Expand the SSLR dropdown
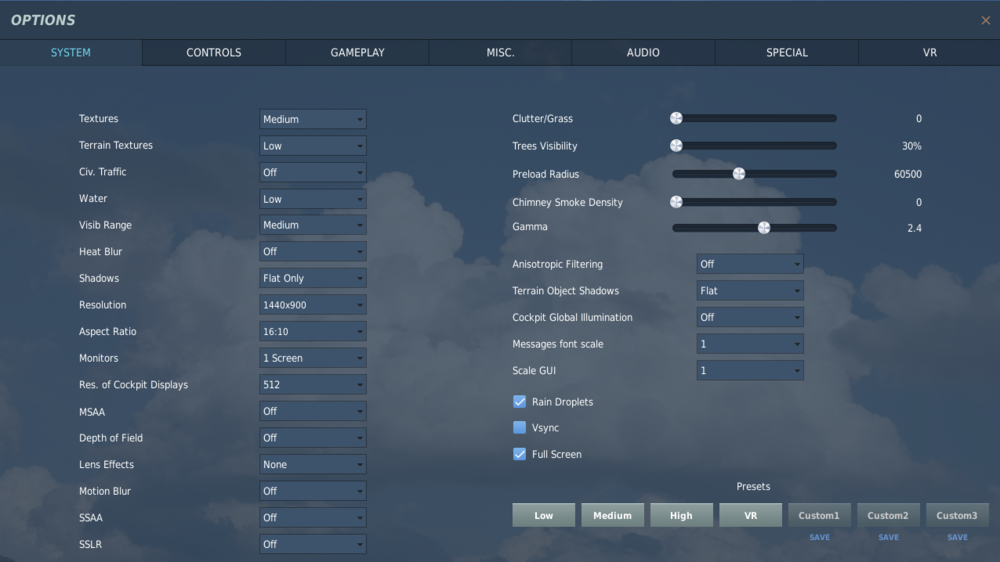 tap(312, 544)
